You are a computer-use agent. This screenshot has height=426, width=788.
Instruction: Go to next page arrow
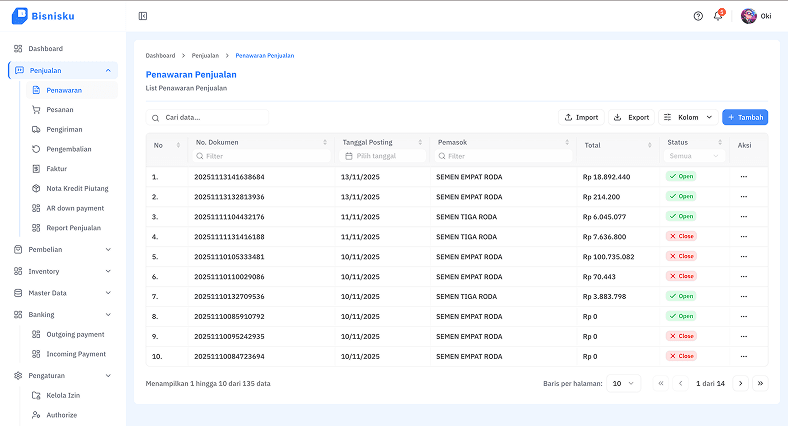(x=740, y=383)
